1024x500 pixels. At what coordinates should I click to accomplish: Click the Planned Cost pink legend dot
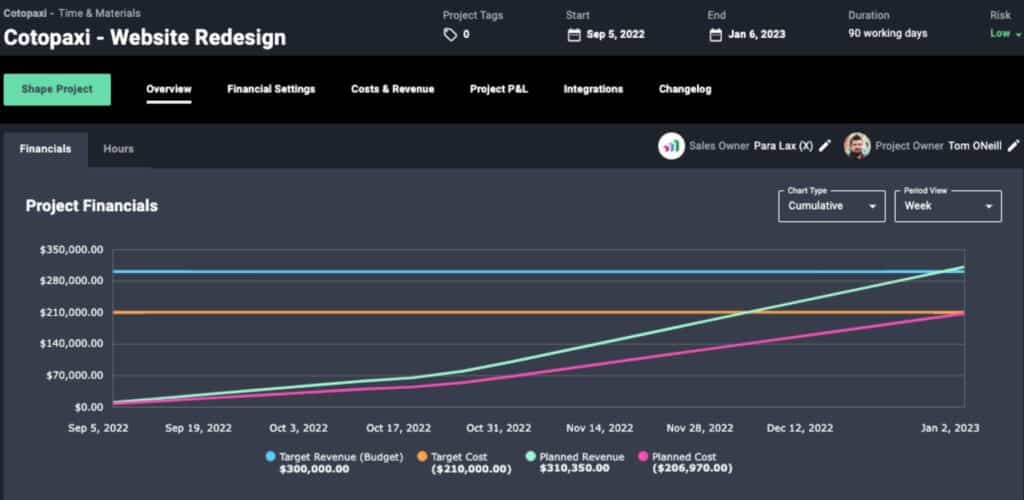tap(644, 457)
